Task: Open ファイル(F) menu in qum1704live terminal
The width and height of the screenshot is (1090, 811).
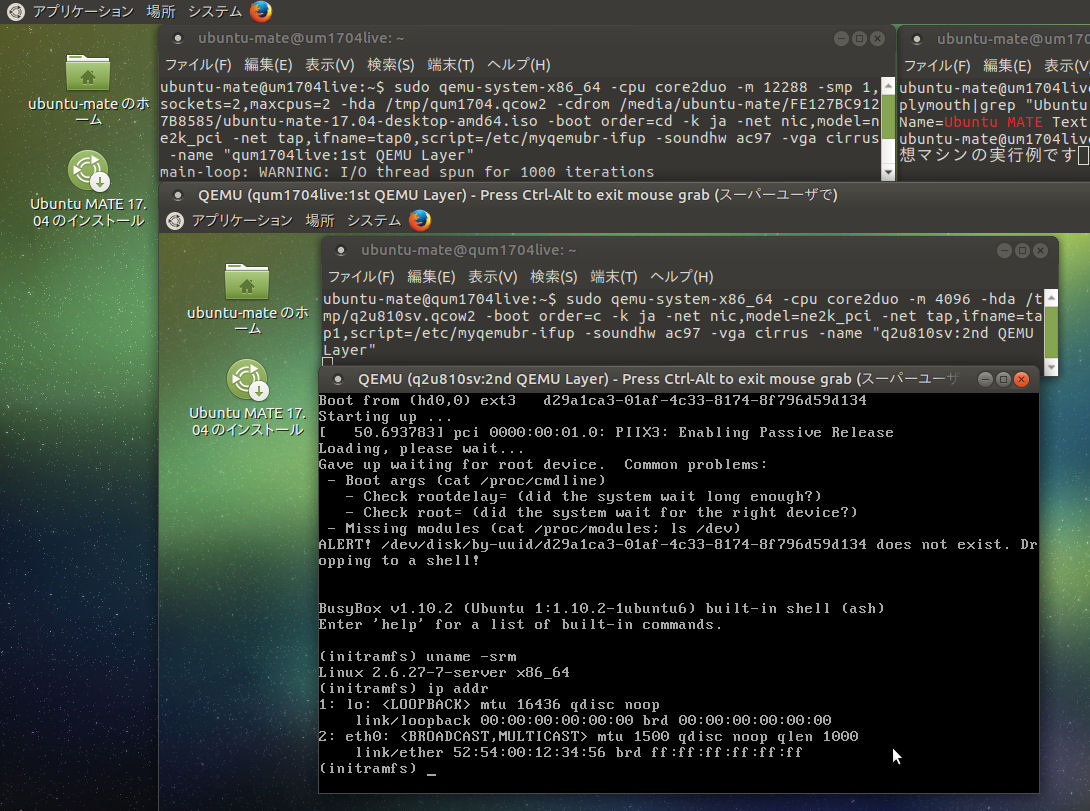Action: point(361,277)
